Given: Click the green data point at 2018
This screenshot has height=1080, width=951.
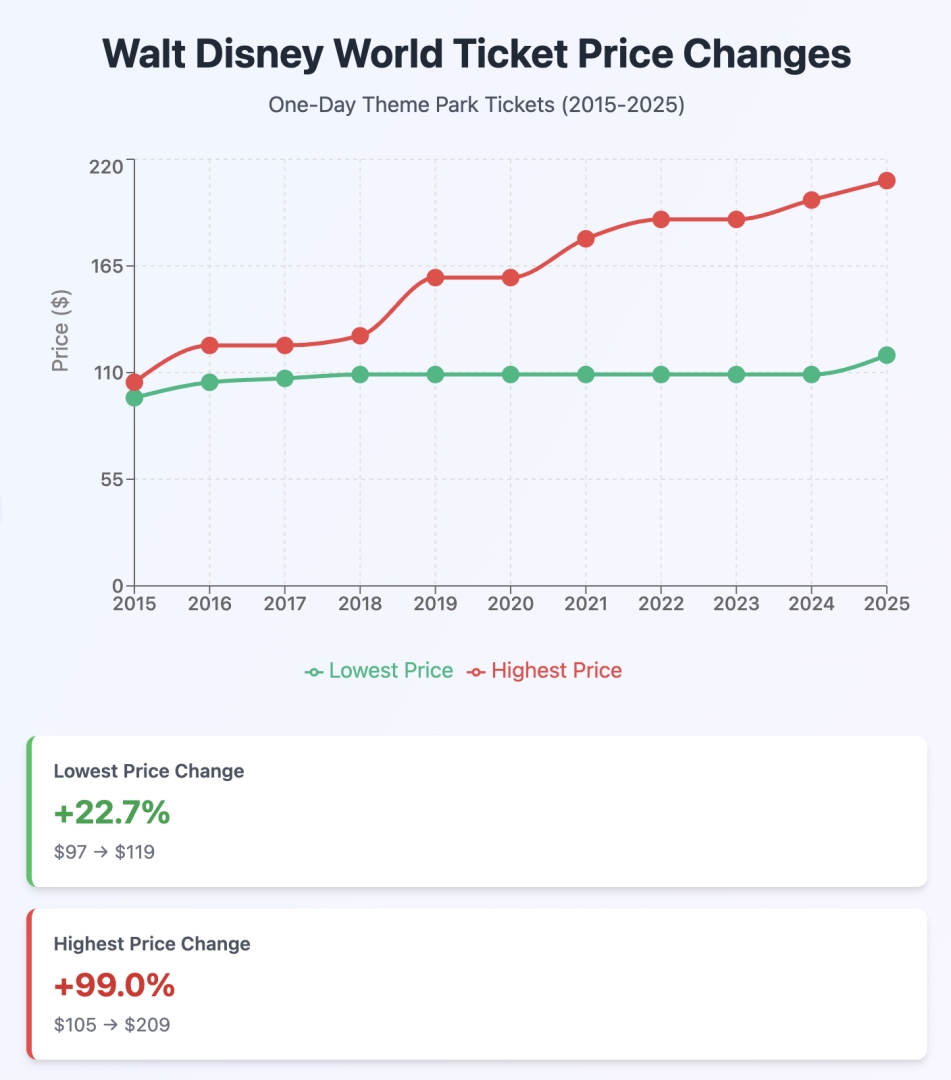Looking at the screenshot, I should coord(360,375).
